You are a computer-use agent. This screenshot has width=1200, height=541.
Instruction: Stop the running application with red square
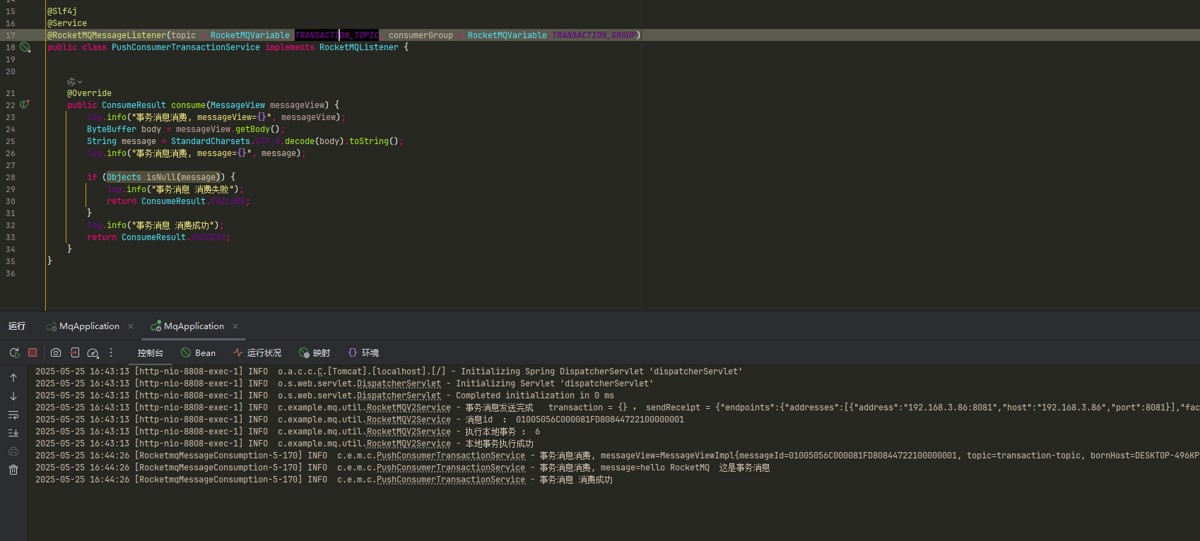32,353
